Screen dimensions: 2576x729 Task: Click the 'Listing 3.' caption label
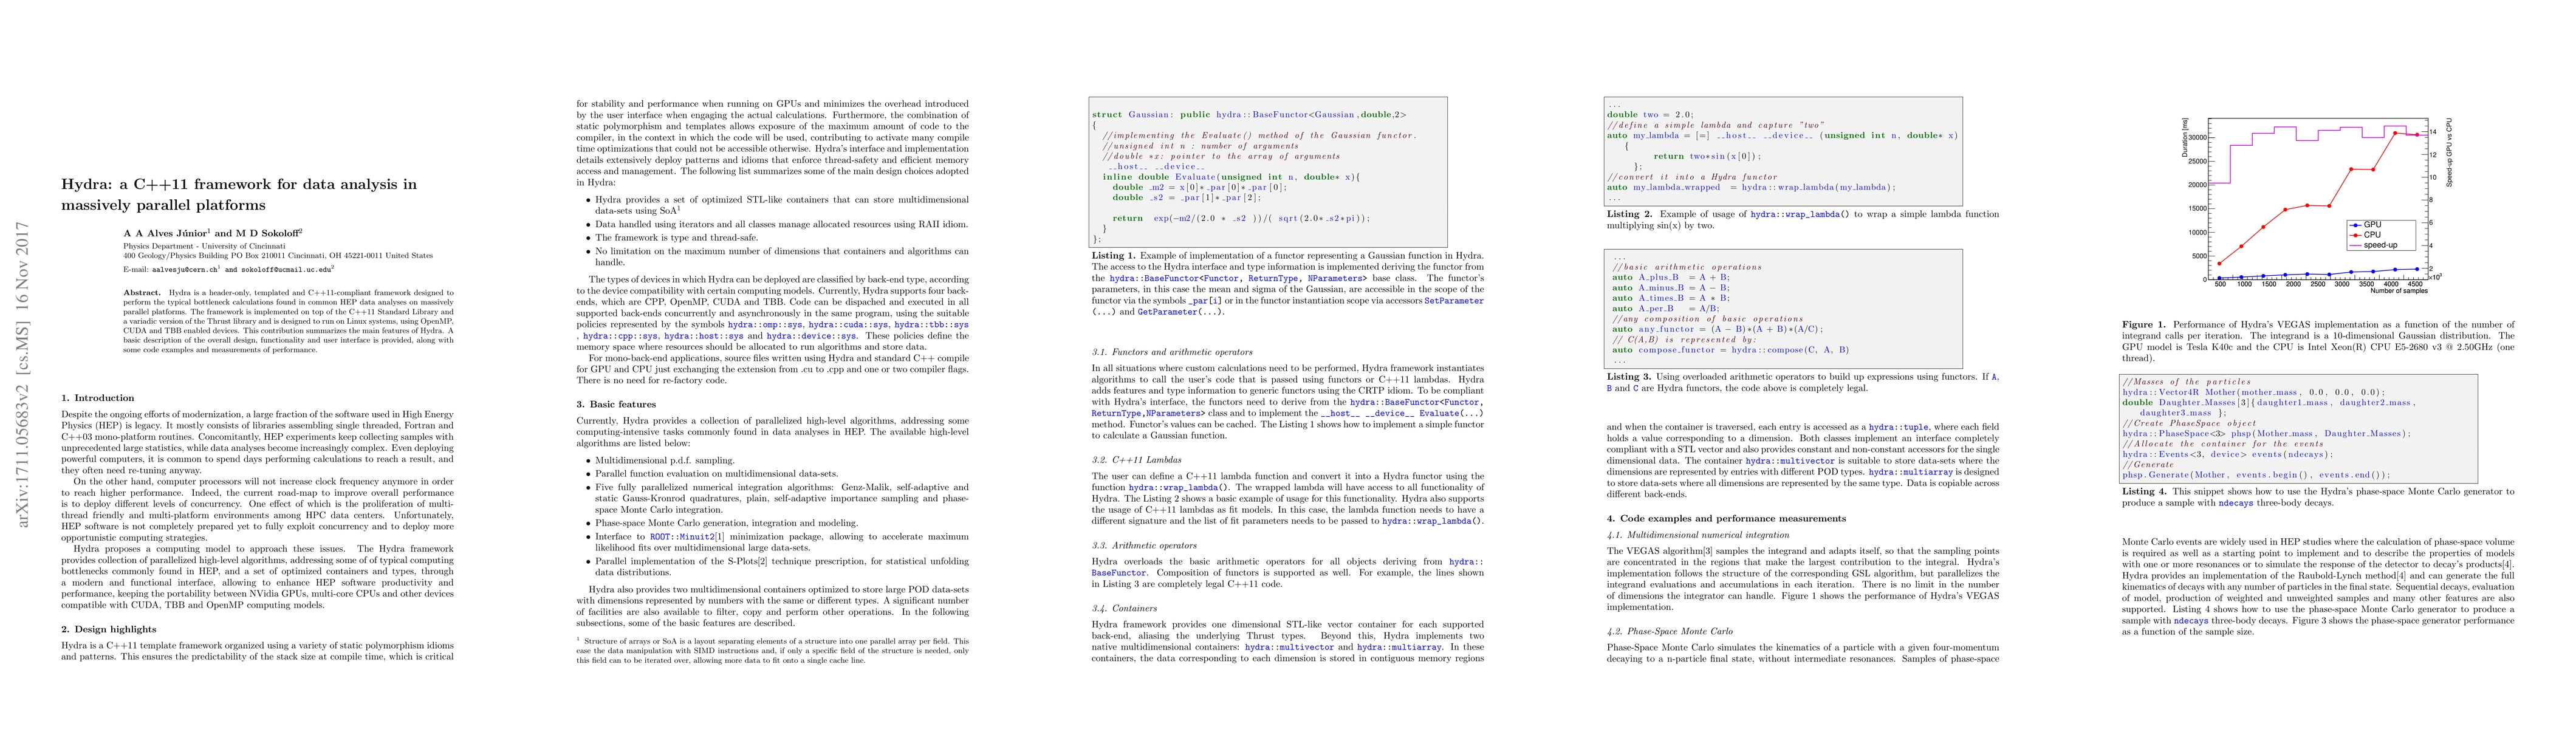click(x=1629, y=377)
